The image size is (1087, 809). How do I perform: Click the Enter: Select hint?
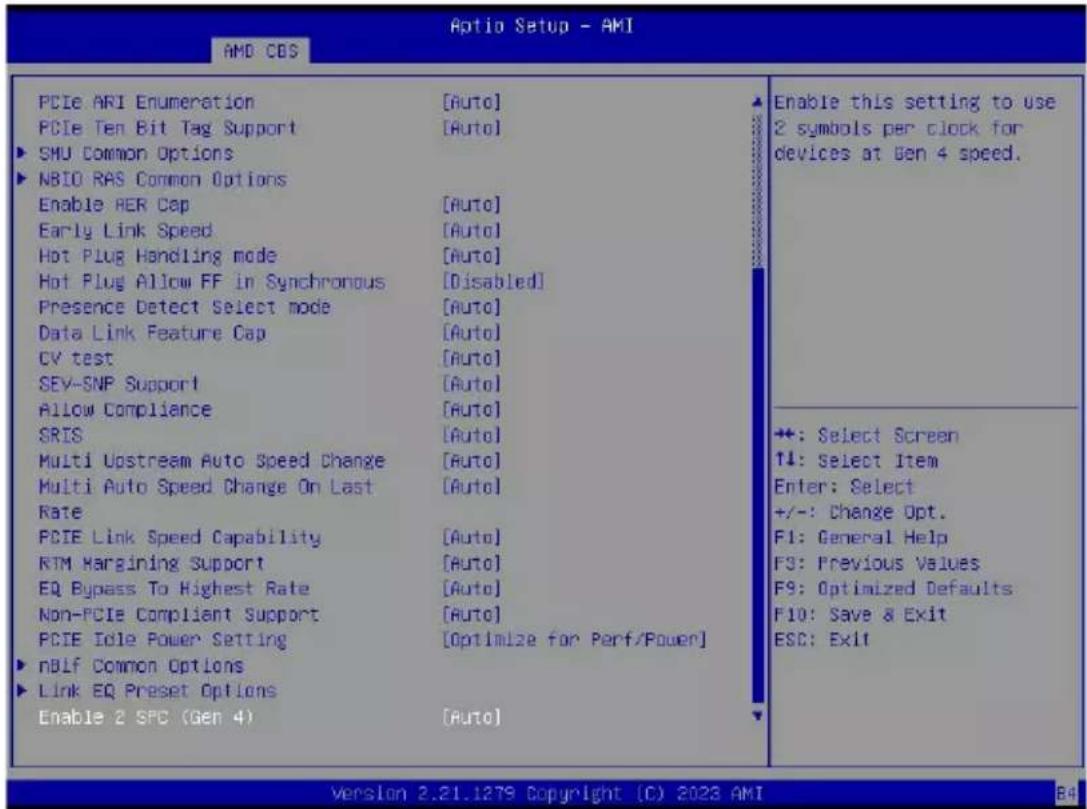(x=844, y=487)
